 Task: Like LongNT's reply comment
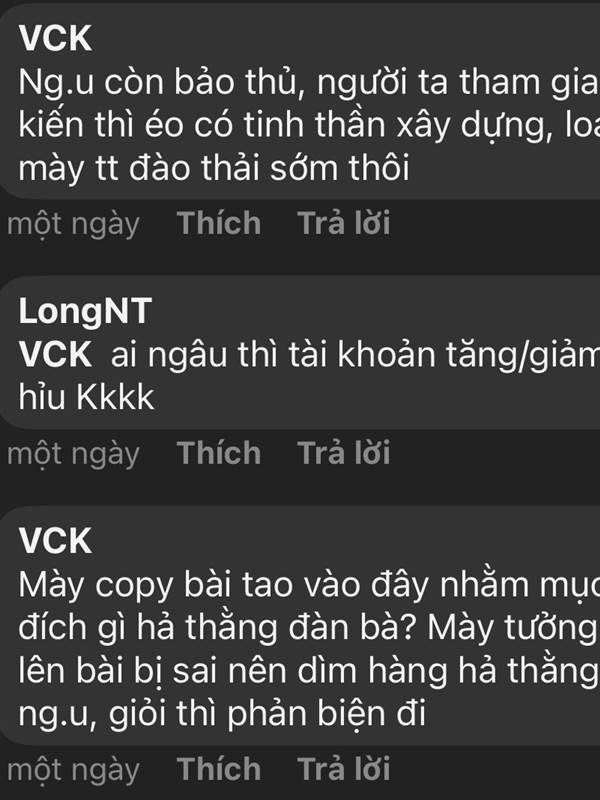coord(219,453)
